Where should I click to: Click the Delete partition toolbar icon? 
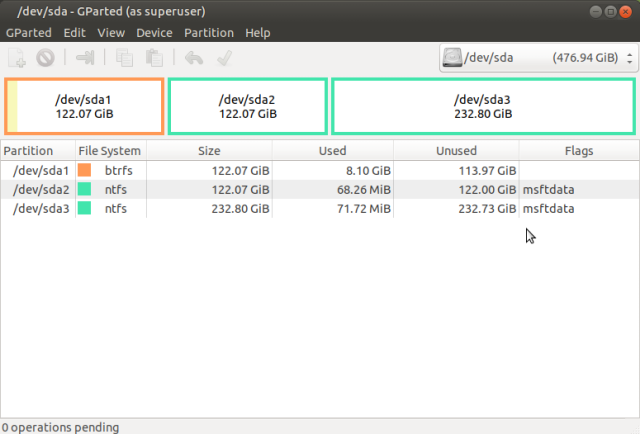45,58
